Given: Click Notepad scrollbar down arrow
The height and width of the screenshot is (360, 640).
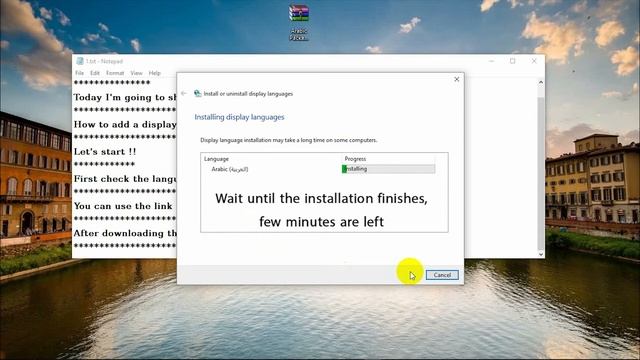Looking at the screenshot, I should tap(541, 254).
